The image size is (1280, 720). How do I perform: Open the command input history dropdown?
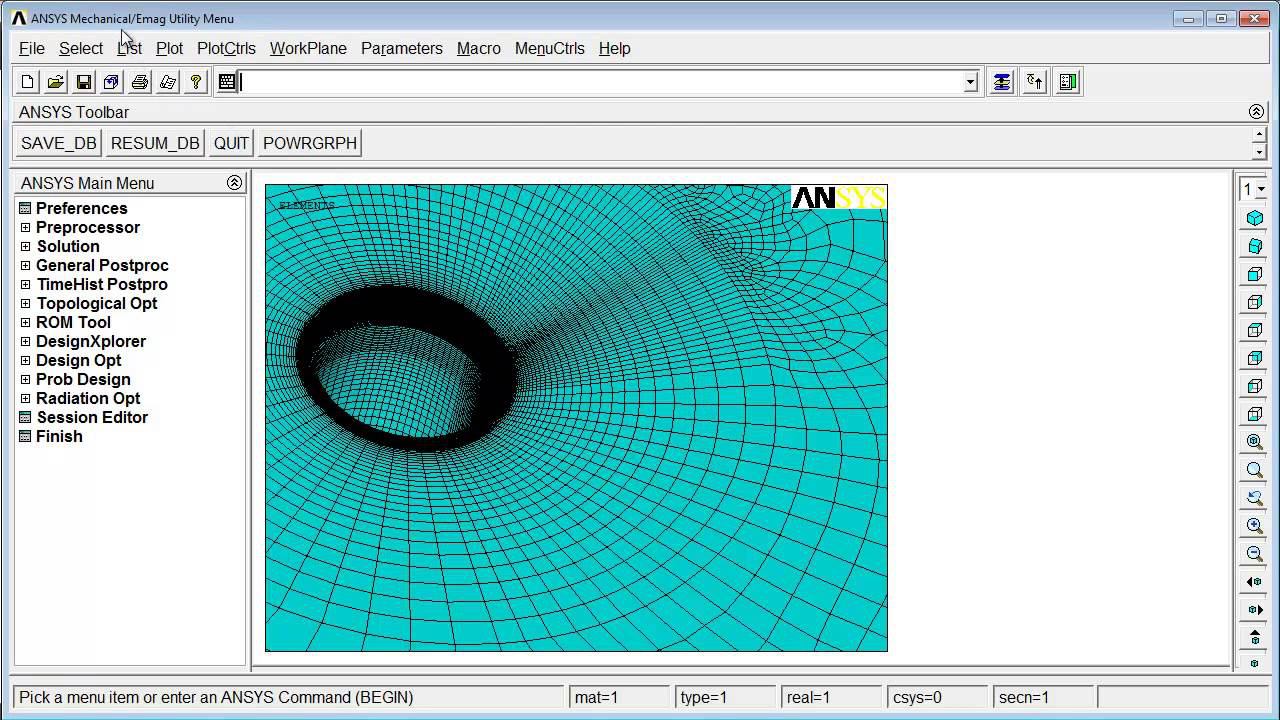coord(970,83)
